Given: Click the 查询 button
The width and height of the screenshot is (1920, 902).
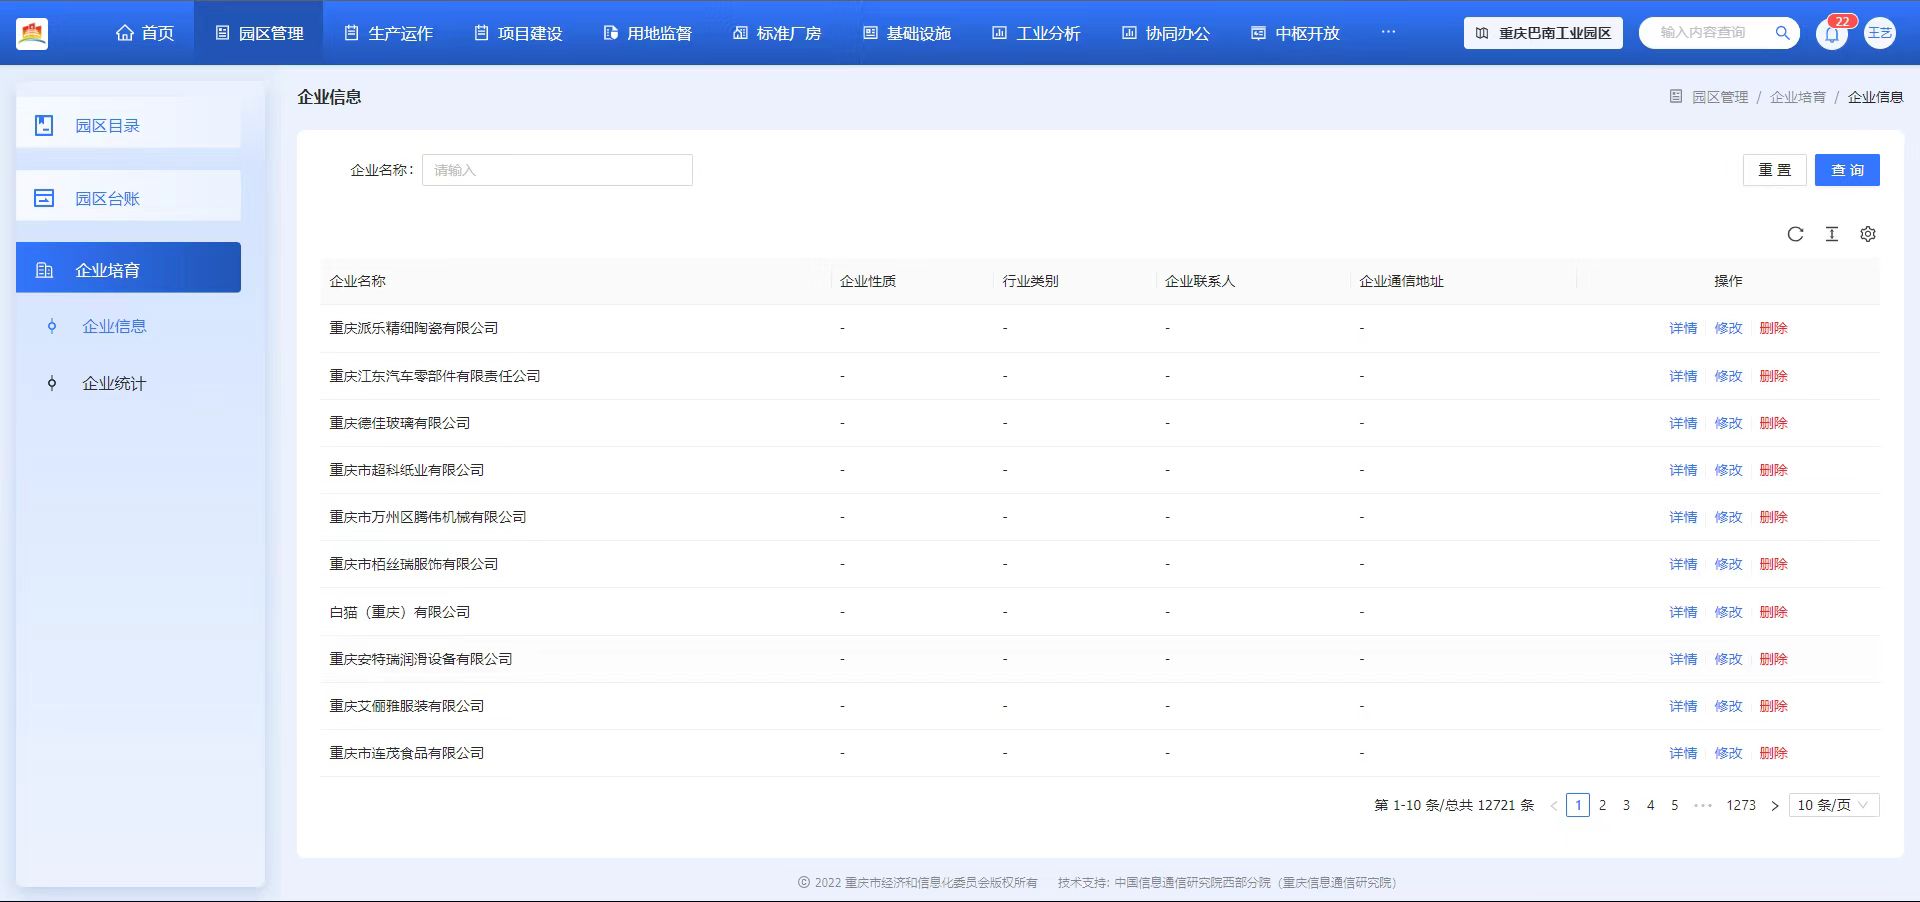Looking at the screenshot, I should (x=1847, y=170).
